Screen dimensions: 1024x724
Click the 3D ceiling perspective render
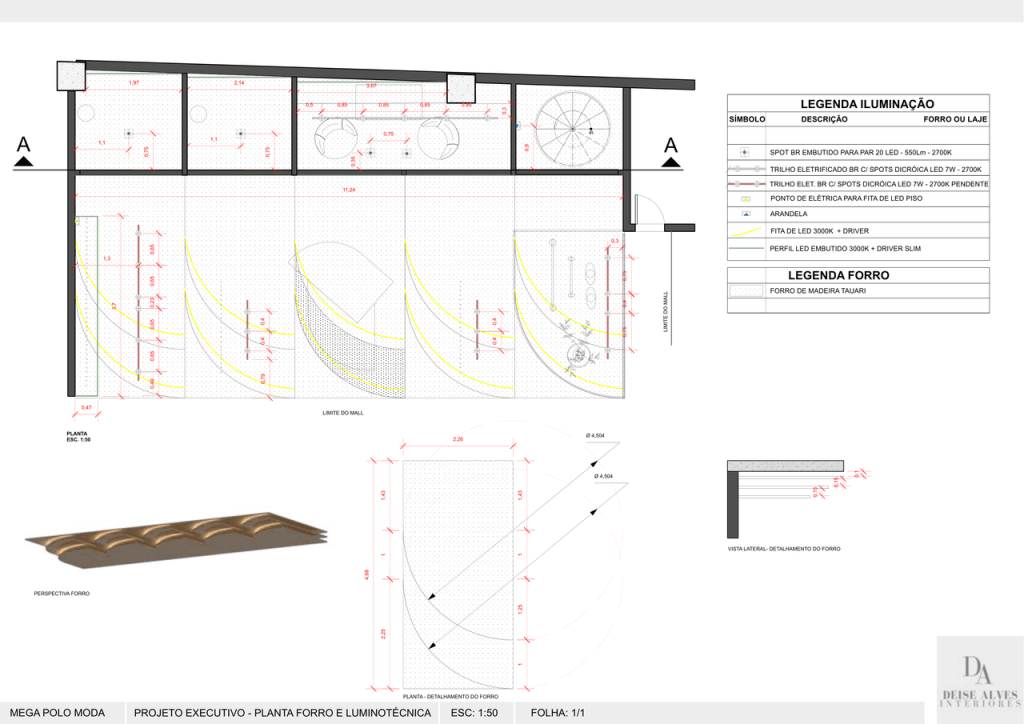[x=177, y=540]
